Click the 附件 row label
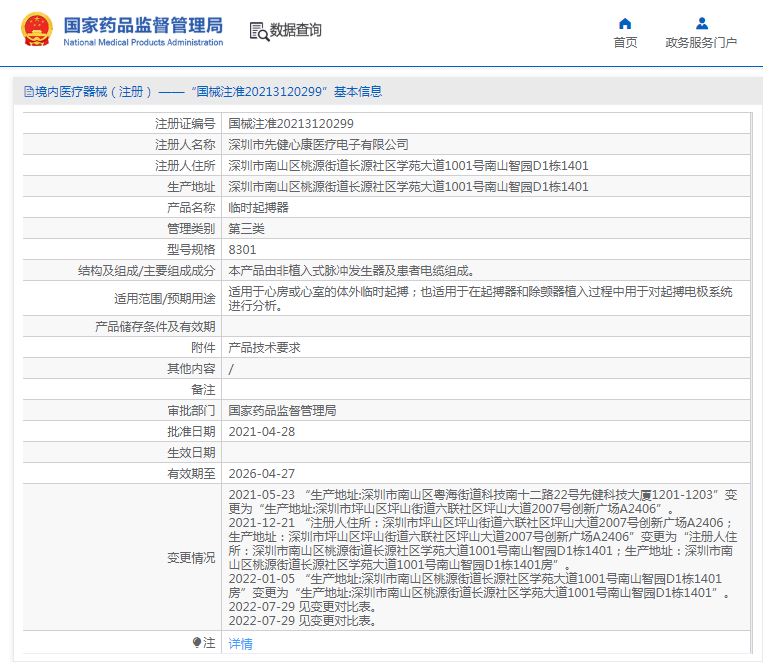763x662 pixels. pyautogui.click(x=203, y=347)
